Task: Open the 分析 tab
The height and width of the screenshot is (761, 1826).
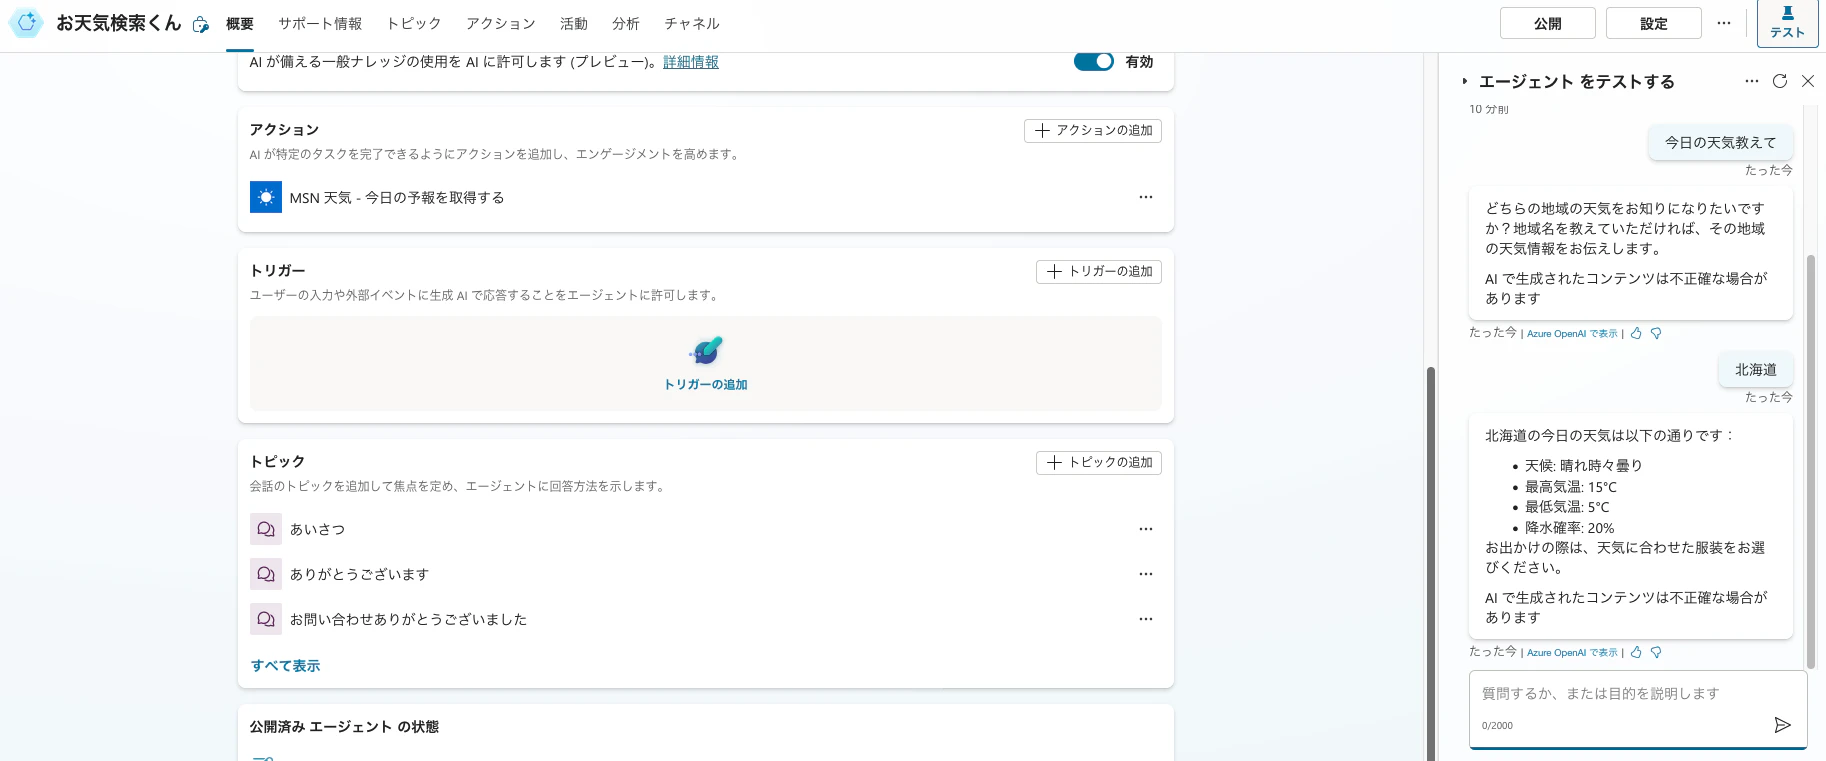Action: click(x=626, y=23)
